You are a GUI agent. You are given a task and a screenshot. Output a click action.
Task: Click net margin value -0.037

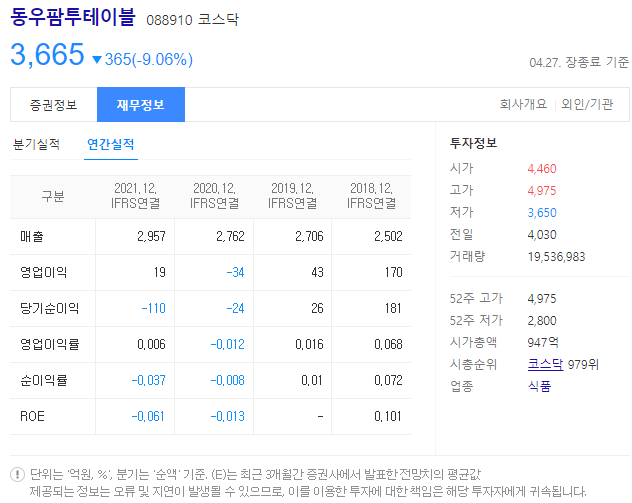(149, 380)
